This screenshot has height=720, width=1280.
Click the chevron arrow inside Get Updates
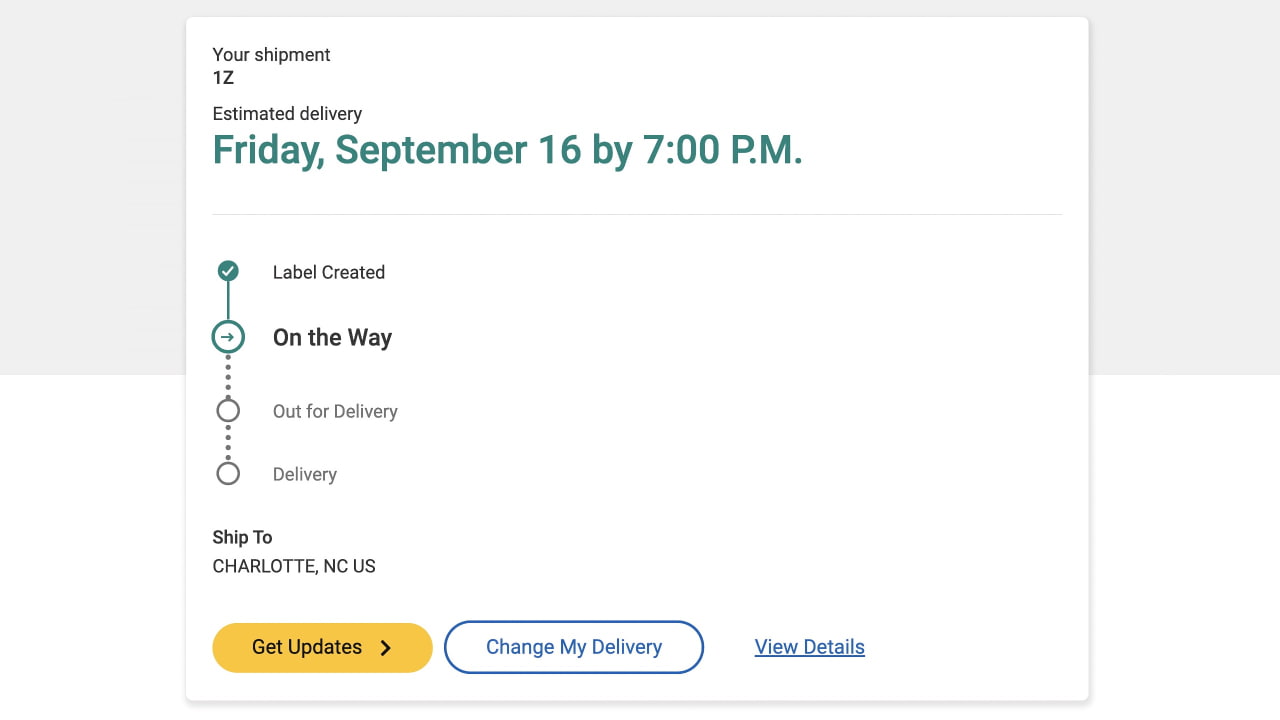[x=386, y=648]
